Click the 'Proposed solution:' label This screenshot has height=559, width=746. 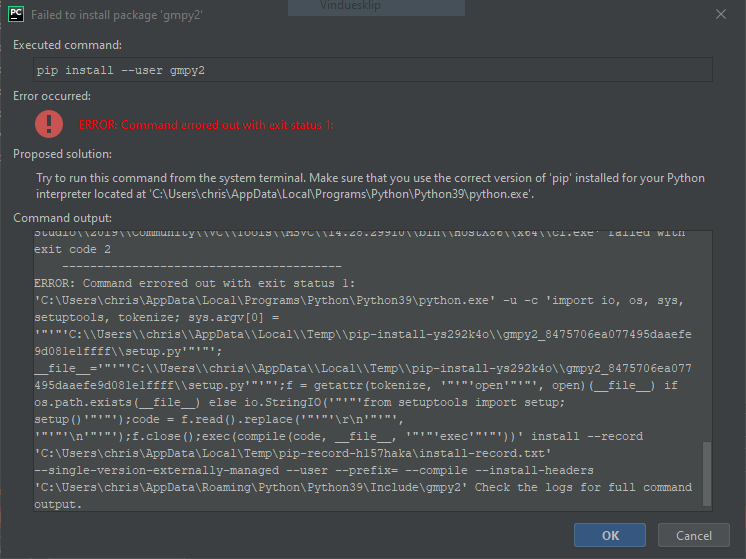pyautogui.click(x=62, y=154)
